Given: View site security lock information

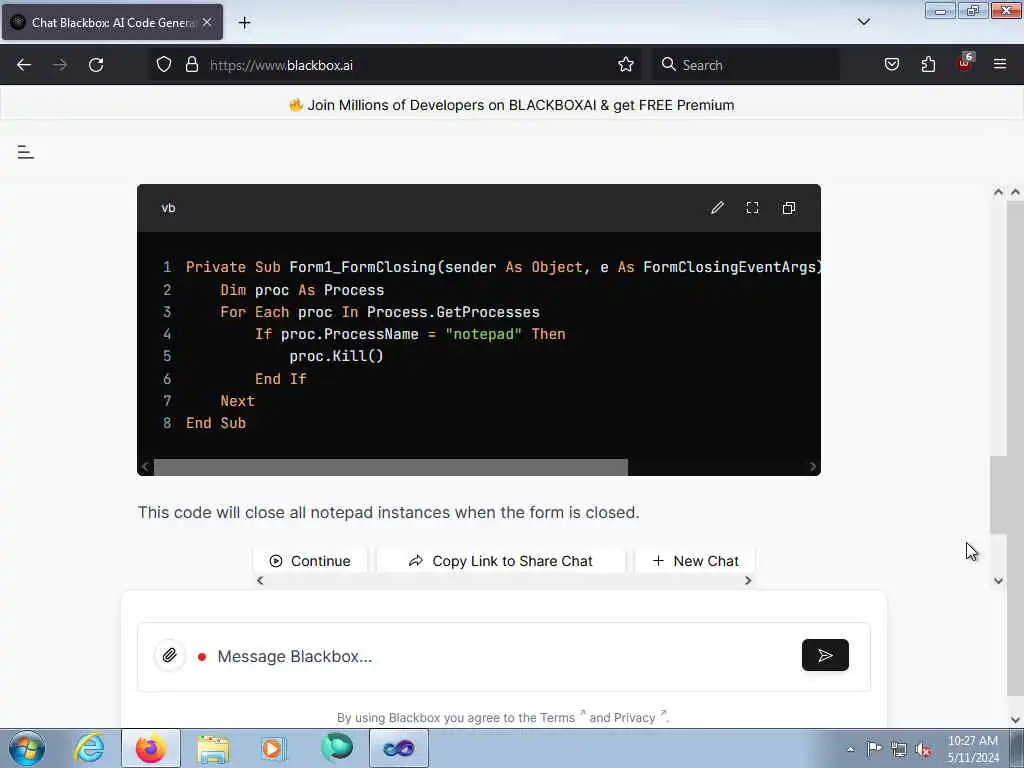Looking at the screenshot, I should point(191,65).
